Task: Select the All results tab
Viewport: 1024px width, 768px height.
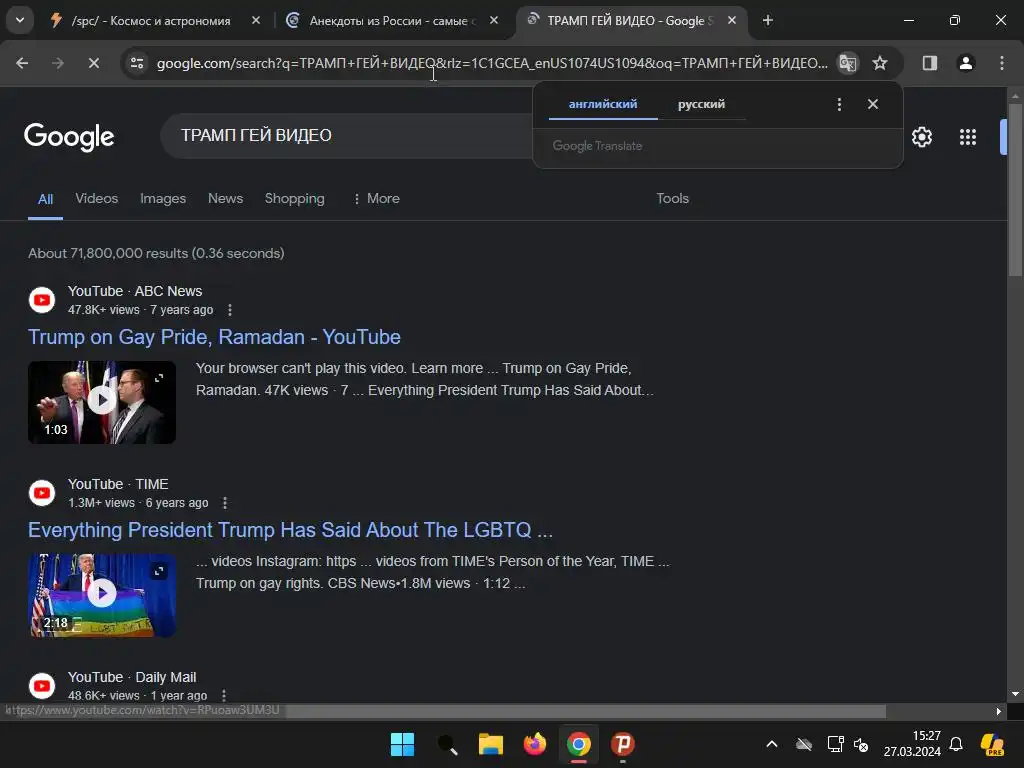Action: [45, 199]
